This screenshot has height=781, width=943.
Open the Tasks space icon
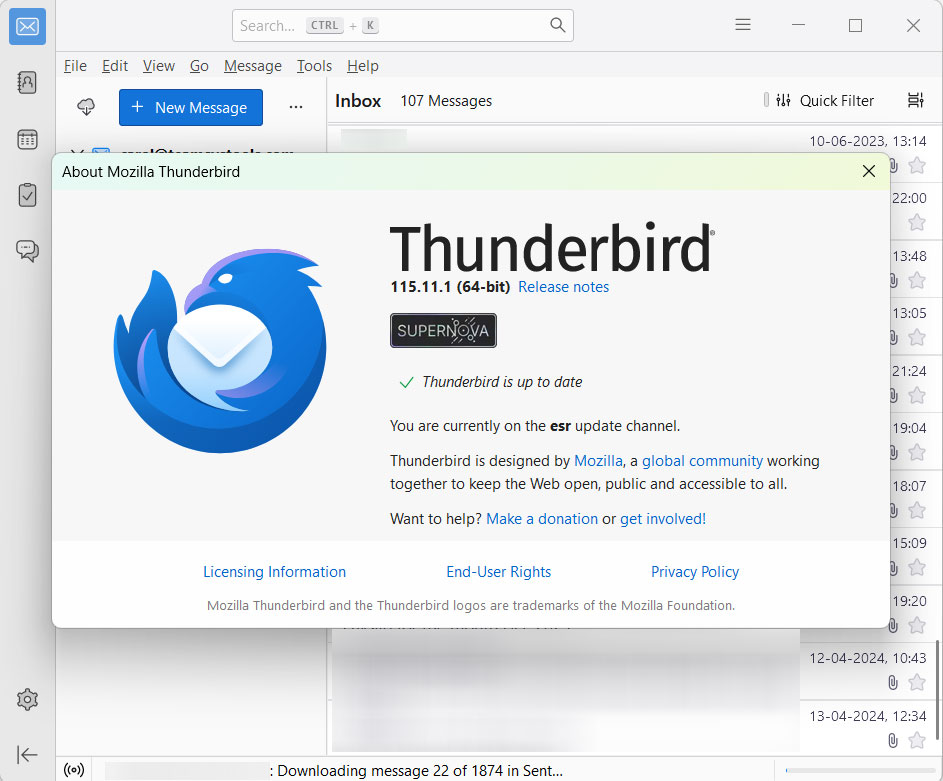click(27, 195)
